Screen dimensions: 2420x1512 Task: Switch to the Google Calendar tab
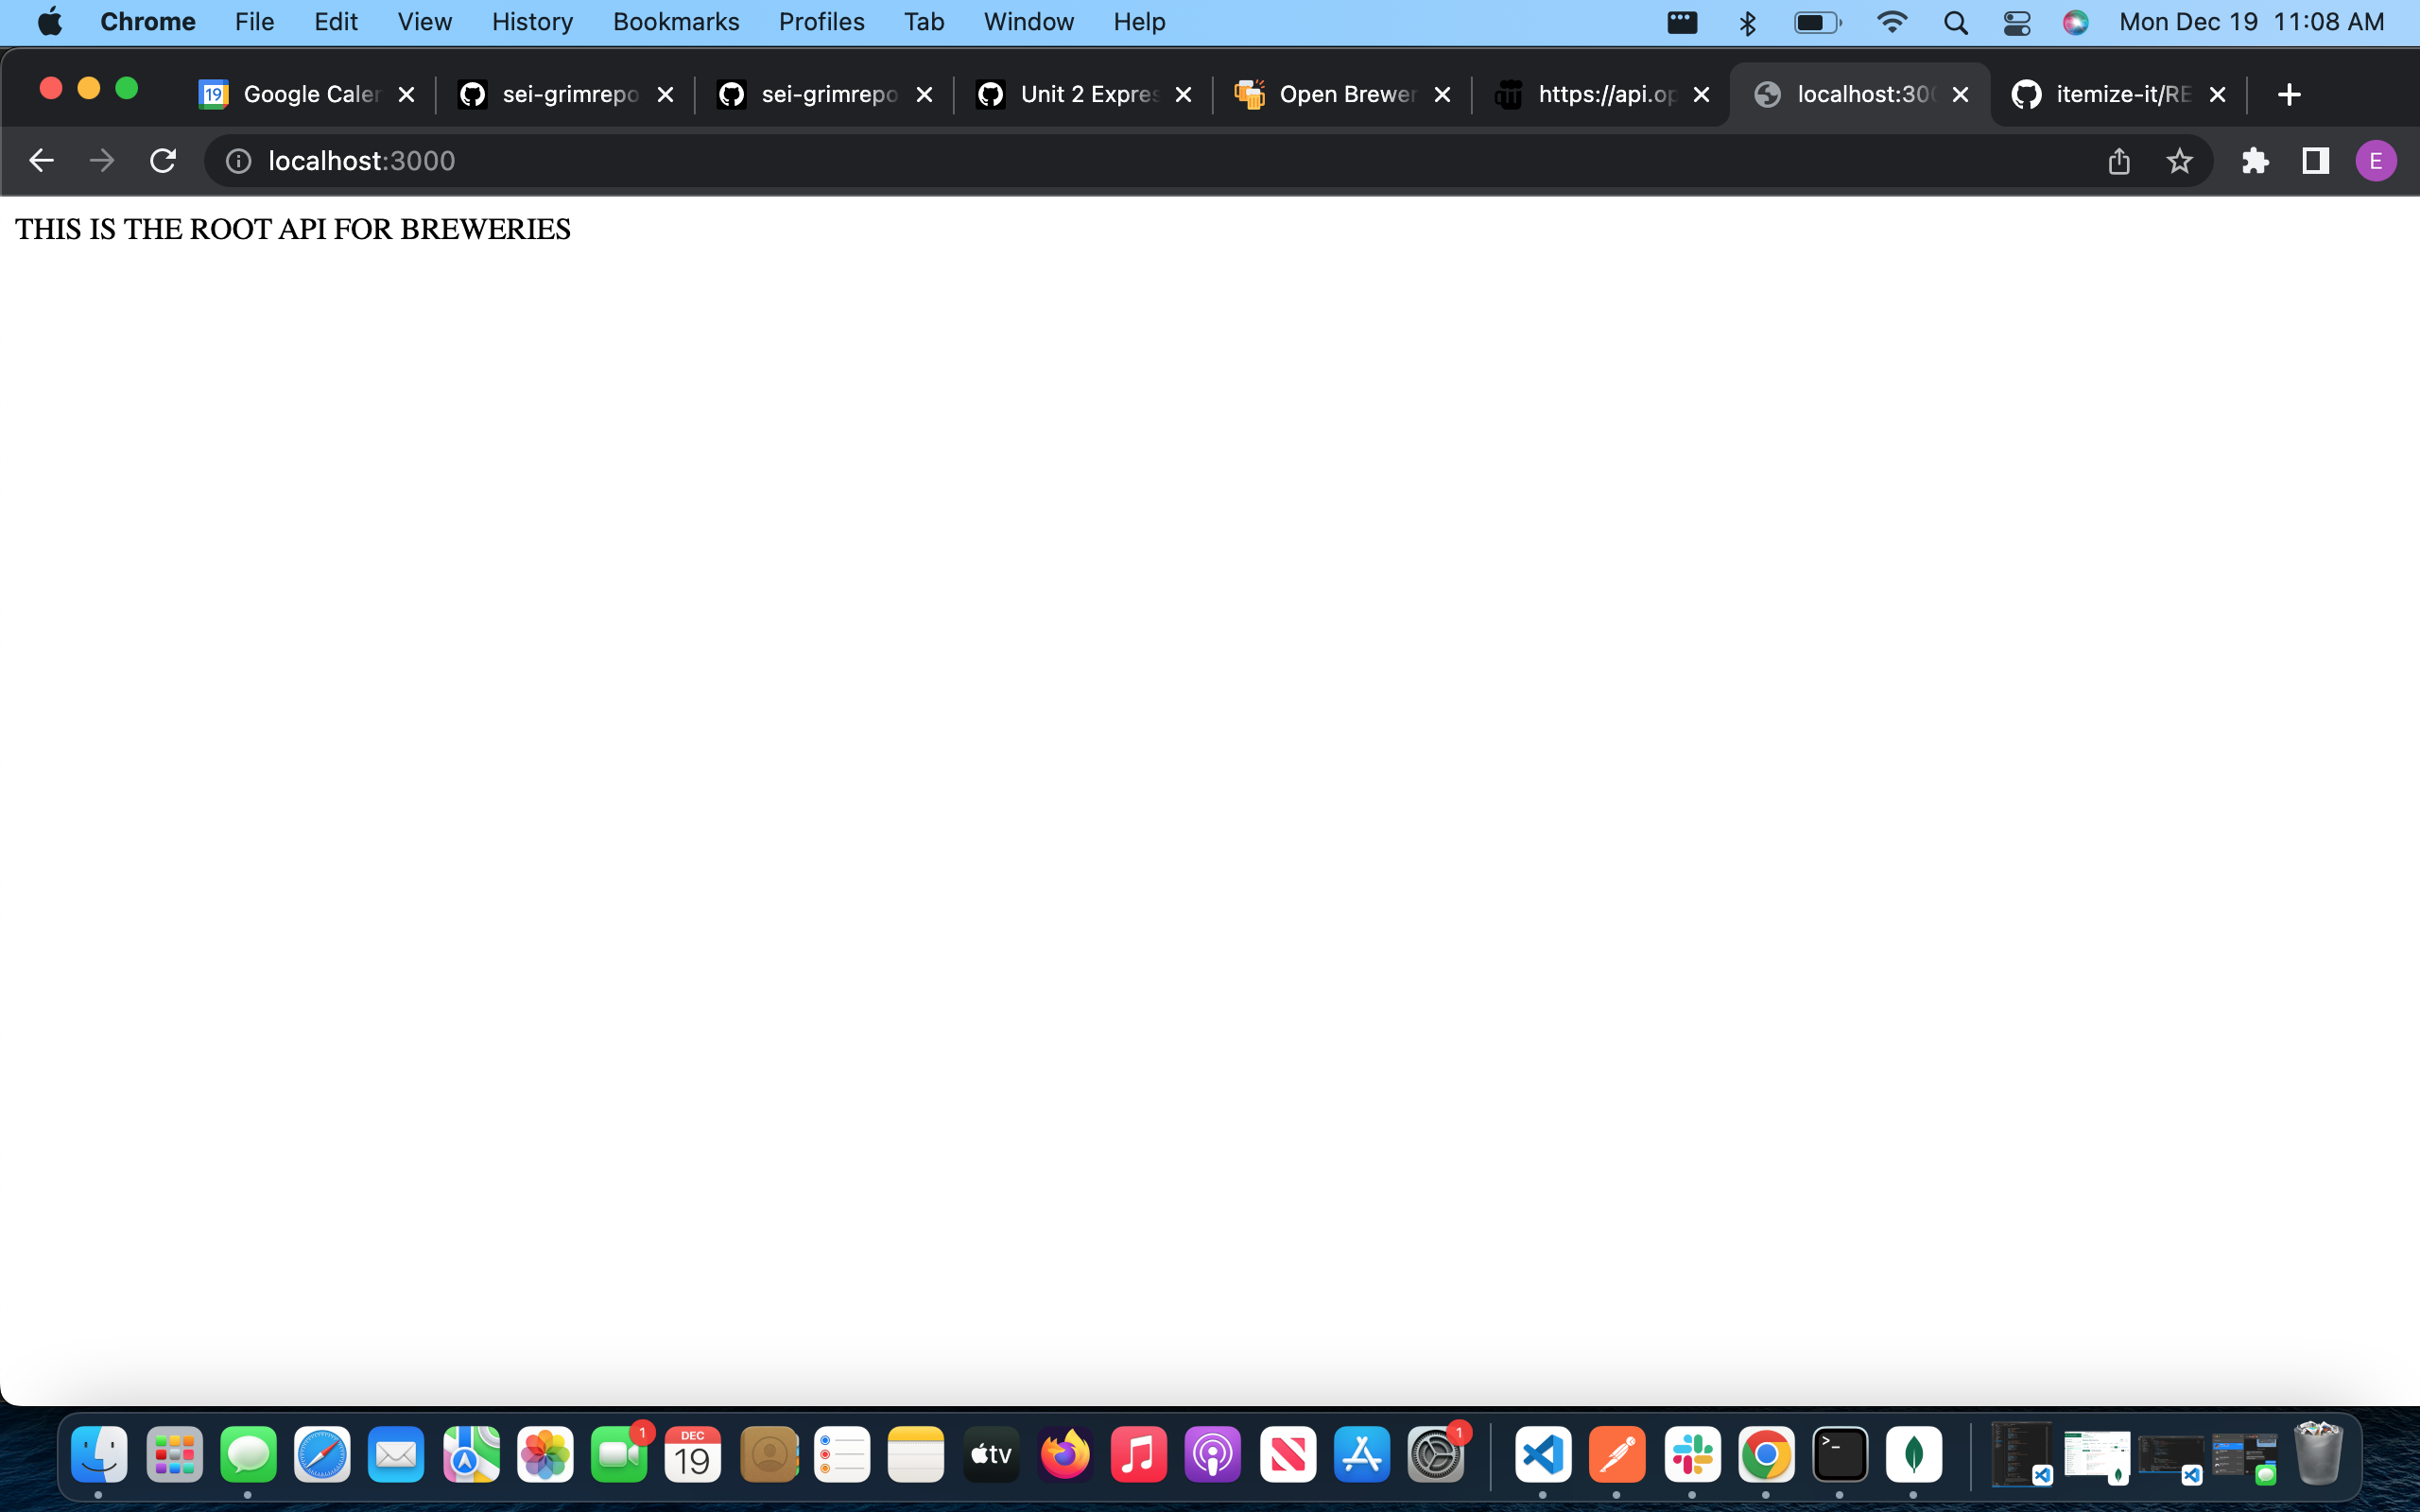click(x=300, y=95)
